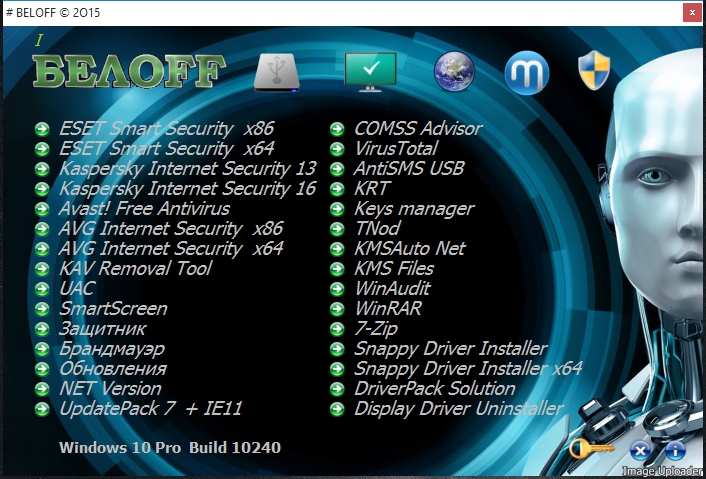706x479 pixels.
Task: Click green arrow beside Kaspersky Internet Security 13
Action: click(42, 169)
